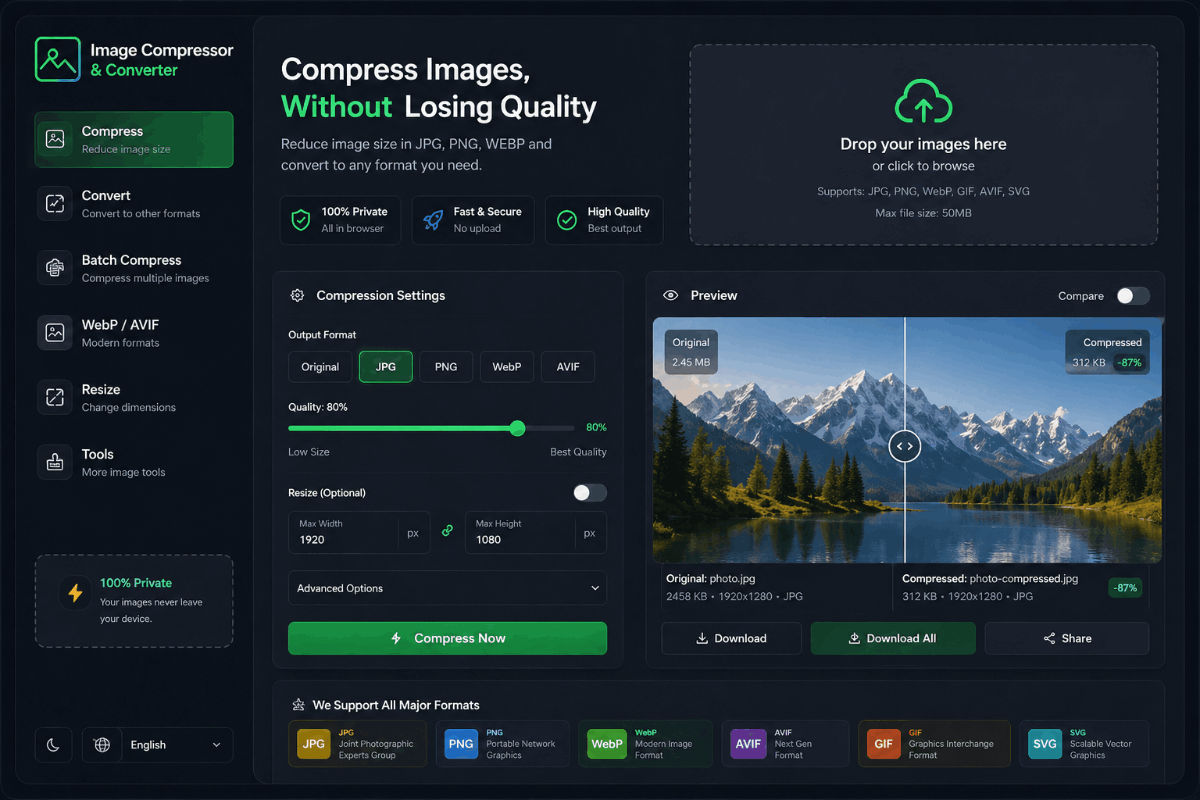1200x800 pixels.
Task: Open the Convert menu item
Action: [134, 203]
